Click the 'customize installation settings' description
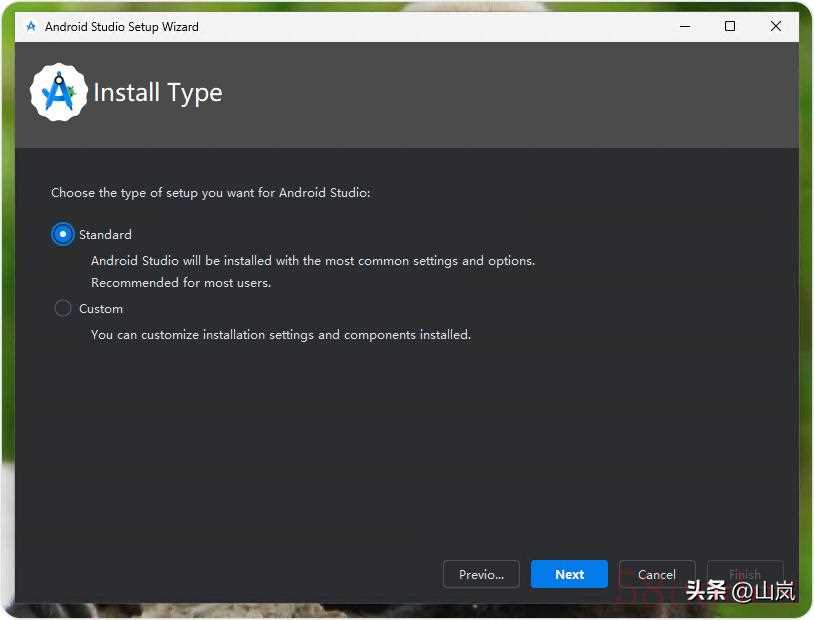This screenshot has width=814, height=620. tap(281, 335)
